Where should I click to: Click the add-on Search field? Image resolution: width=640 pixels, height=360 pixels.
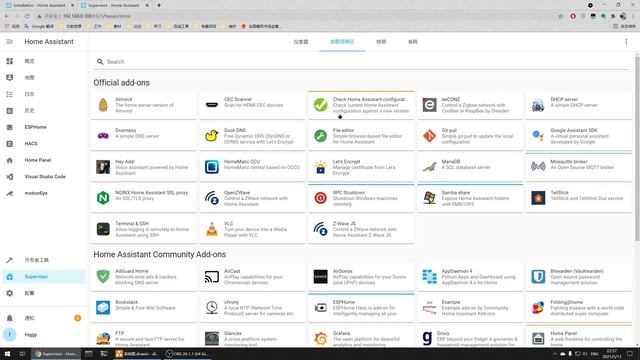pyautogui.click(x=361, y=62)
